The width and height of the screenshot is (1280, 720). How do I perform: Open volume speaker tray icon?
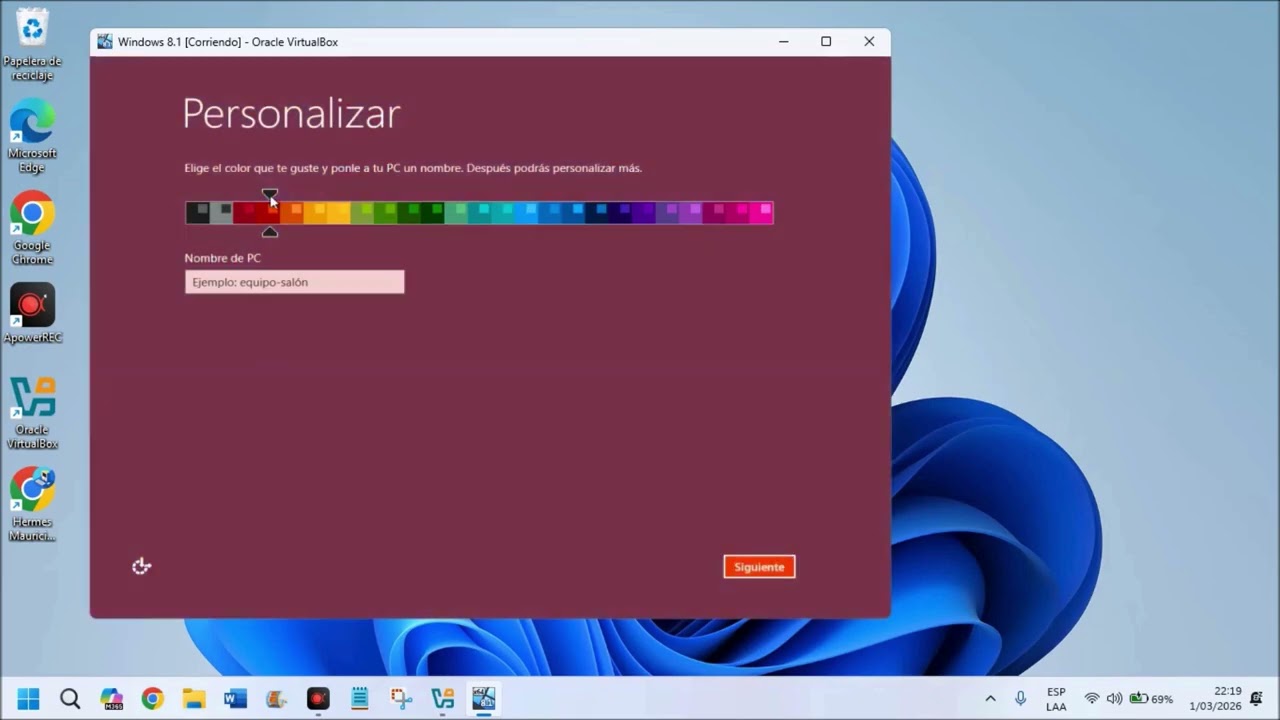pos(1114,699)
